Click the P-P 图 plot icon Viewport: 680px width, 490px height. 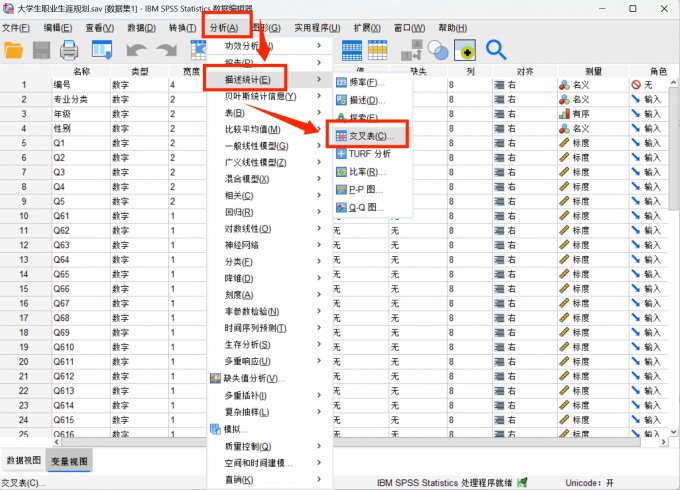(341, 190)
